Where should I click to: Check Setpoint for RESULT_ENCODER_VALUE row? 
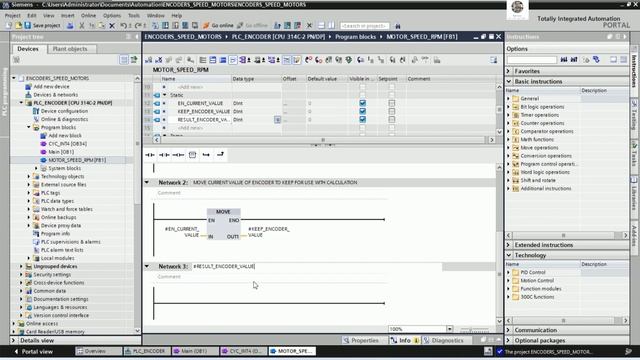click(x=392, y=120)
